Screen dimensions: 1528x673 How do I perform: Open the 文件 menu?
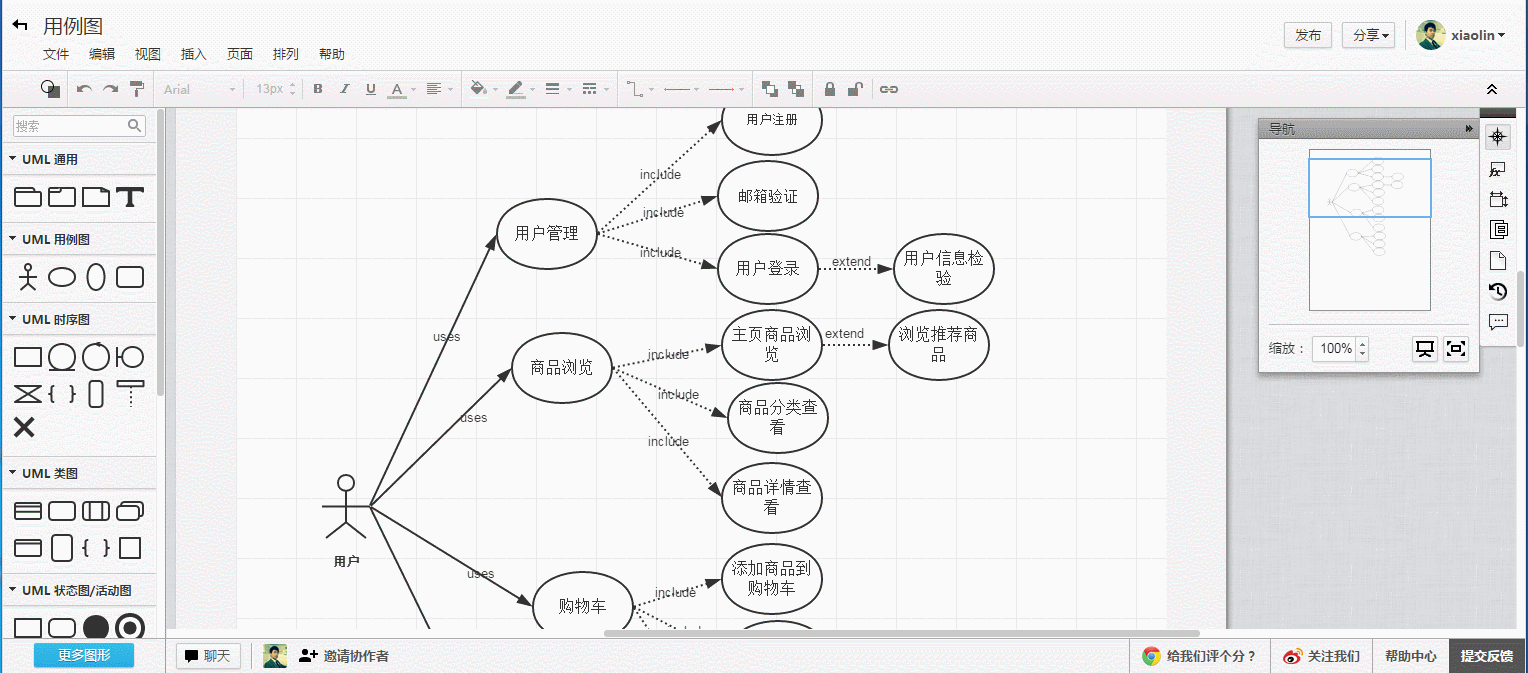point(56,53)
